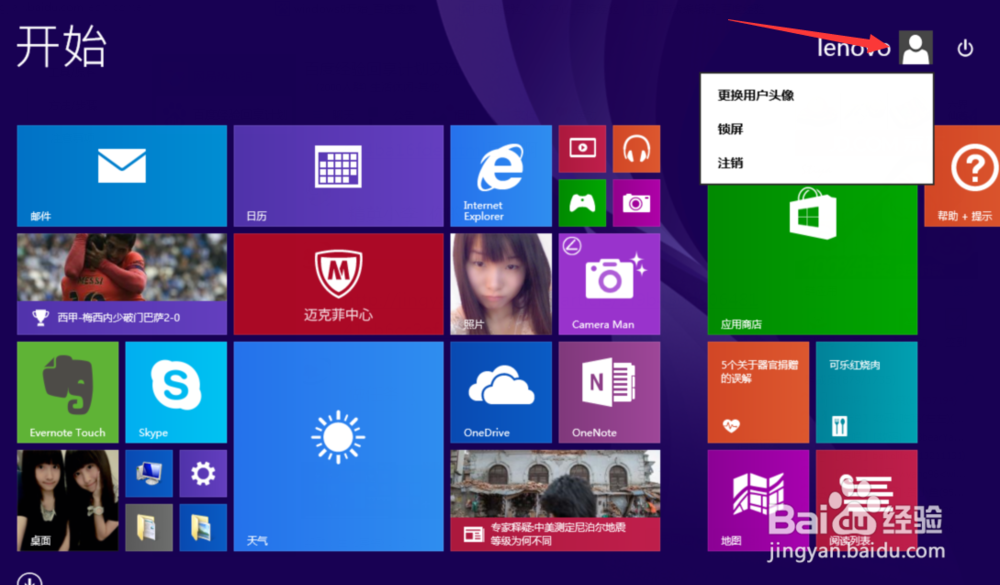The image size is (1000, 585).
Task: Open the Food tile 可乐红烧肉
Action: pyautogui.click(x=866, y=392)
